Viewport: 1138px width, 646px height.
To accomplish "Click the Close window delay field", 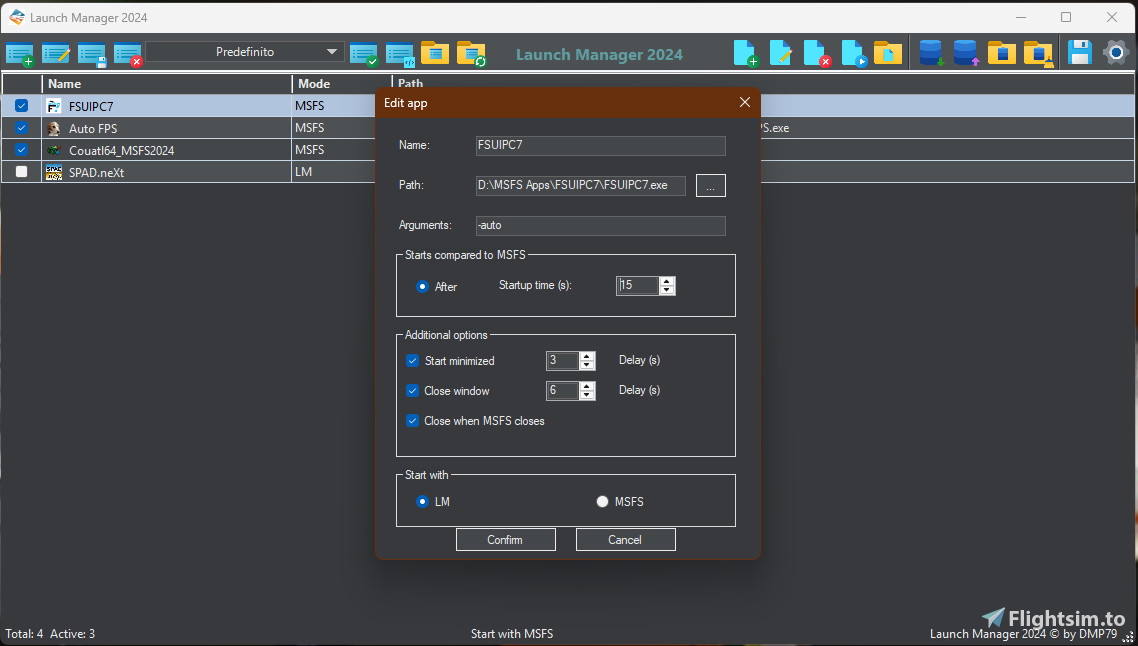I will tap(562, 391).
